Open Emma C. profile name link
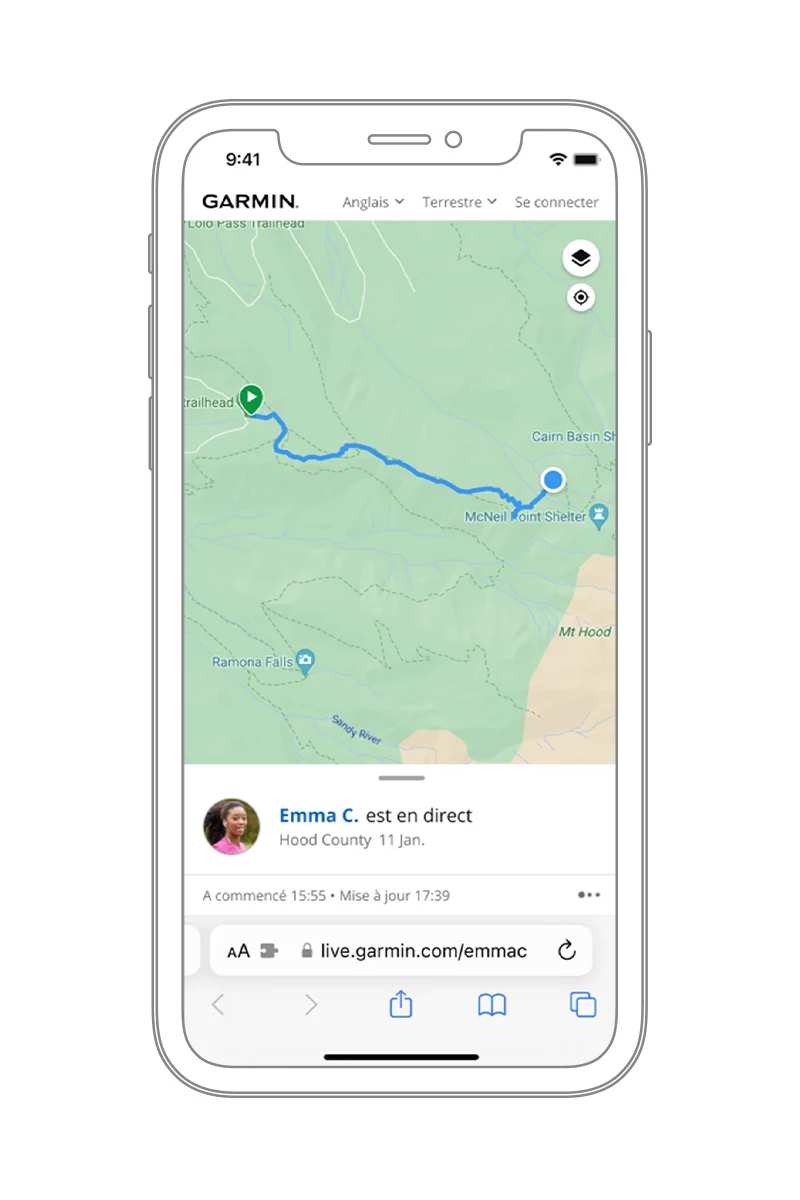800x1200 pixels. pyautogui.click(x=319, y=815)
